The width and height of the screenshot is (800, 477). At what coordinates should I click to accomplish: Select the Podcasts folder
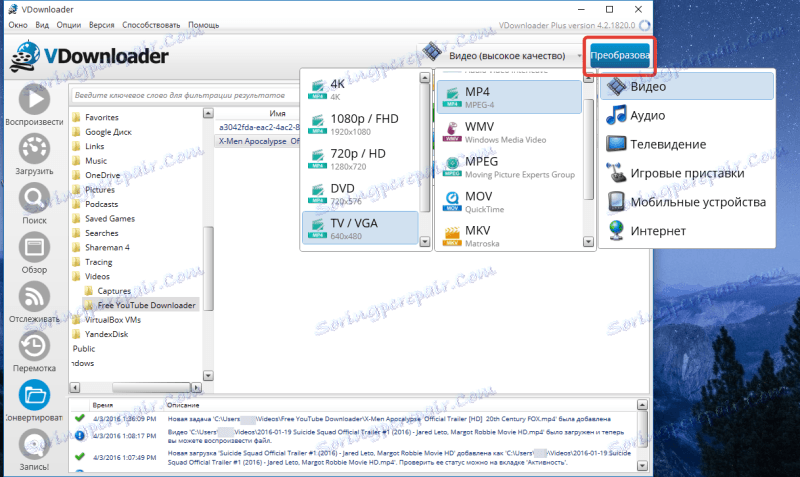click(x=101, y=204)
